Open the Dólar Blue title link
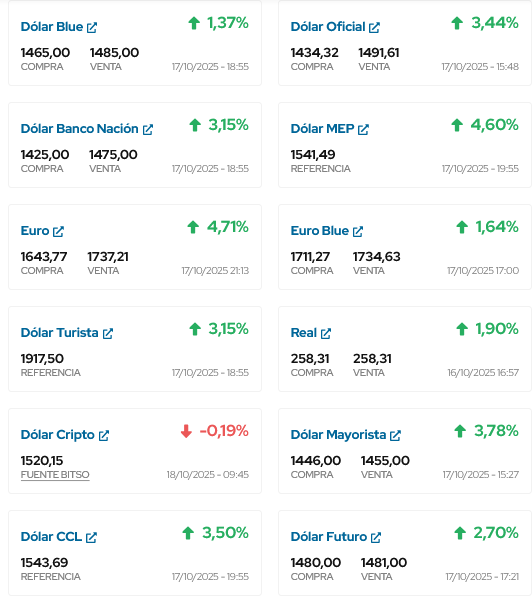Viewport: 532px width, 612px height. pos(52,27)
